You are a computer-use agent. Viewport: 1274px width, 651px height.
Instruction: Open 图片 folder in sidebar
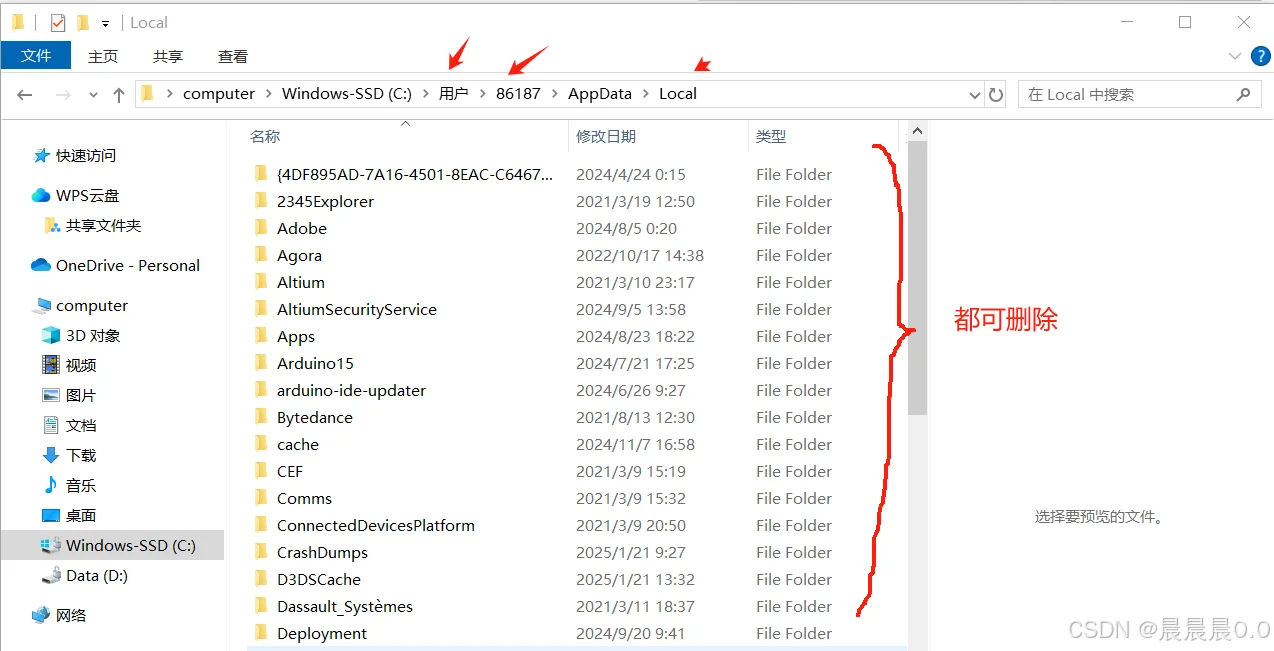[69, 395]
